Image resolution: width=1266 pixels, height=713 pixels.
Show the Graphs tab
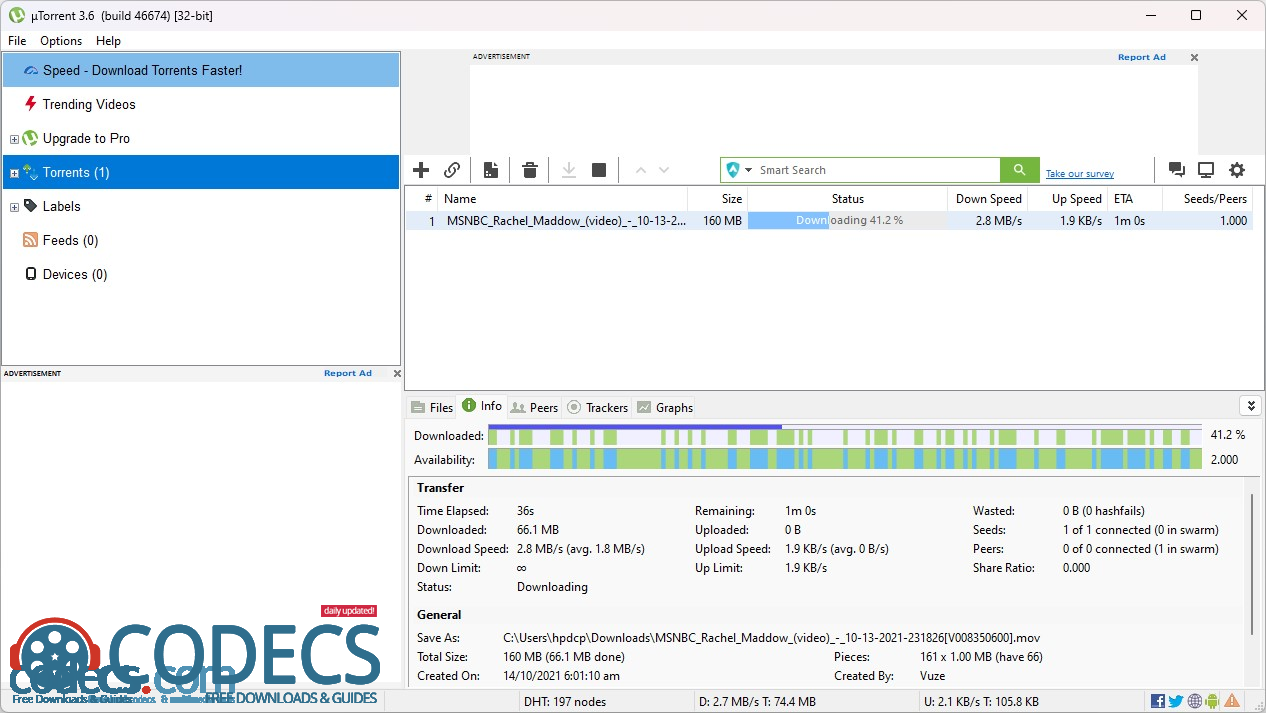click(665, 407)
